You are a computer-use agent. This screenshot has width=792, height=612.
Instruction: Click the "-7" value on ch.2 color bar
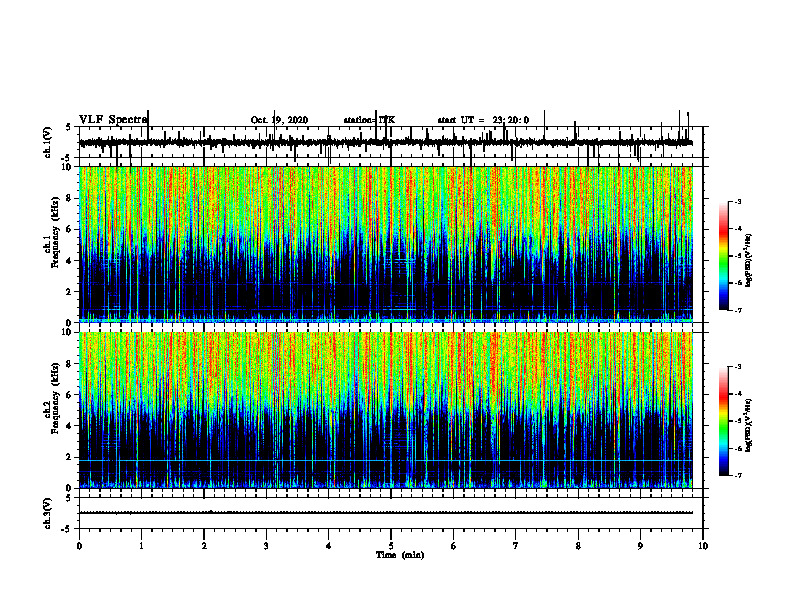[x=737, y=475]
